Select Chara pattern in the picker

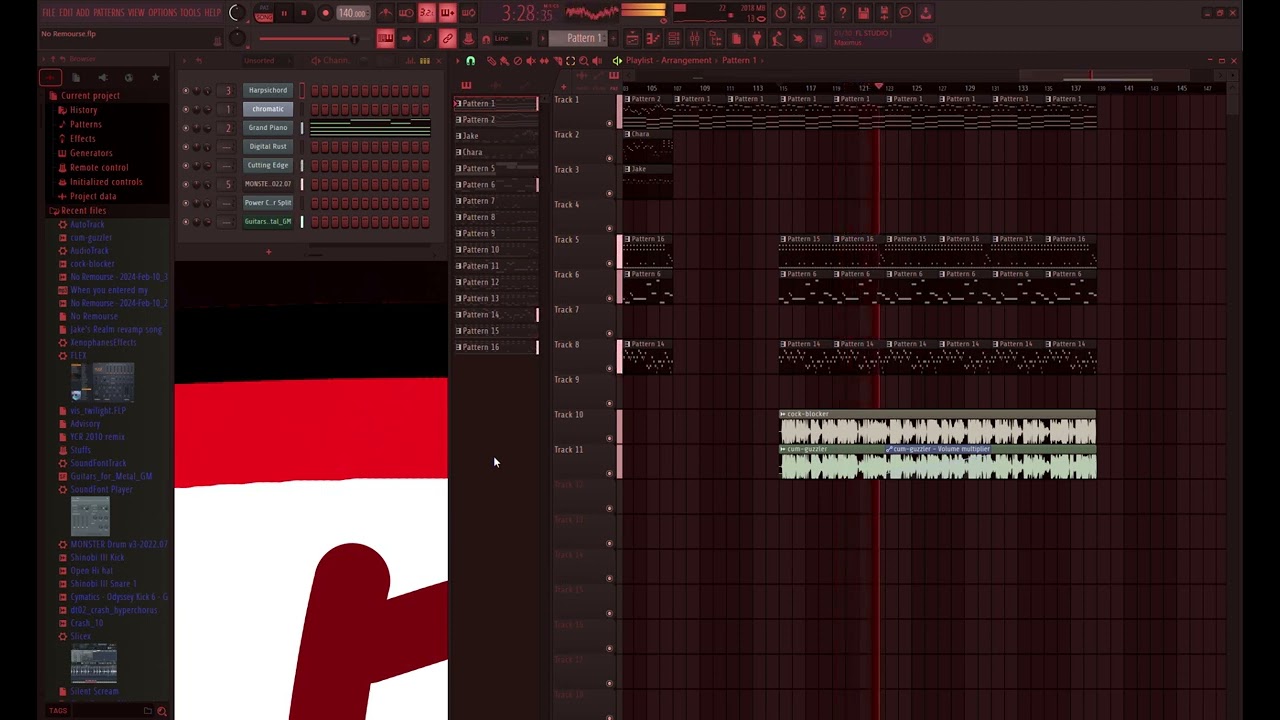point(497,152)
